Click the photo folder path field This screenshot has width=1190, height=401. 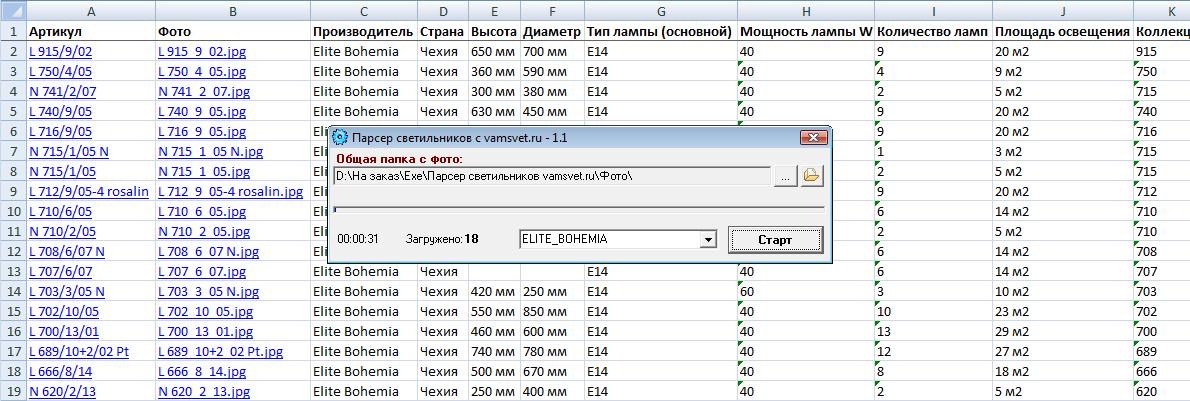click(x=552, y=175)
